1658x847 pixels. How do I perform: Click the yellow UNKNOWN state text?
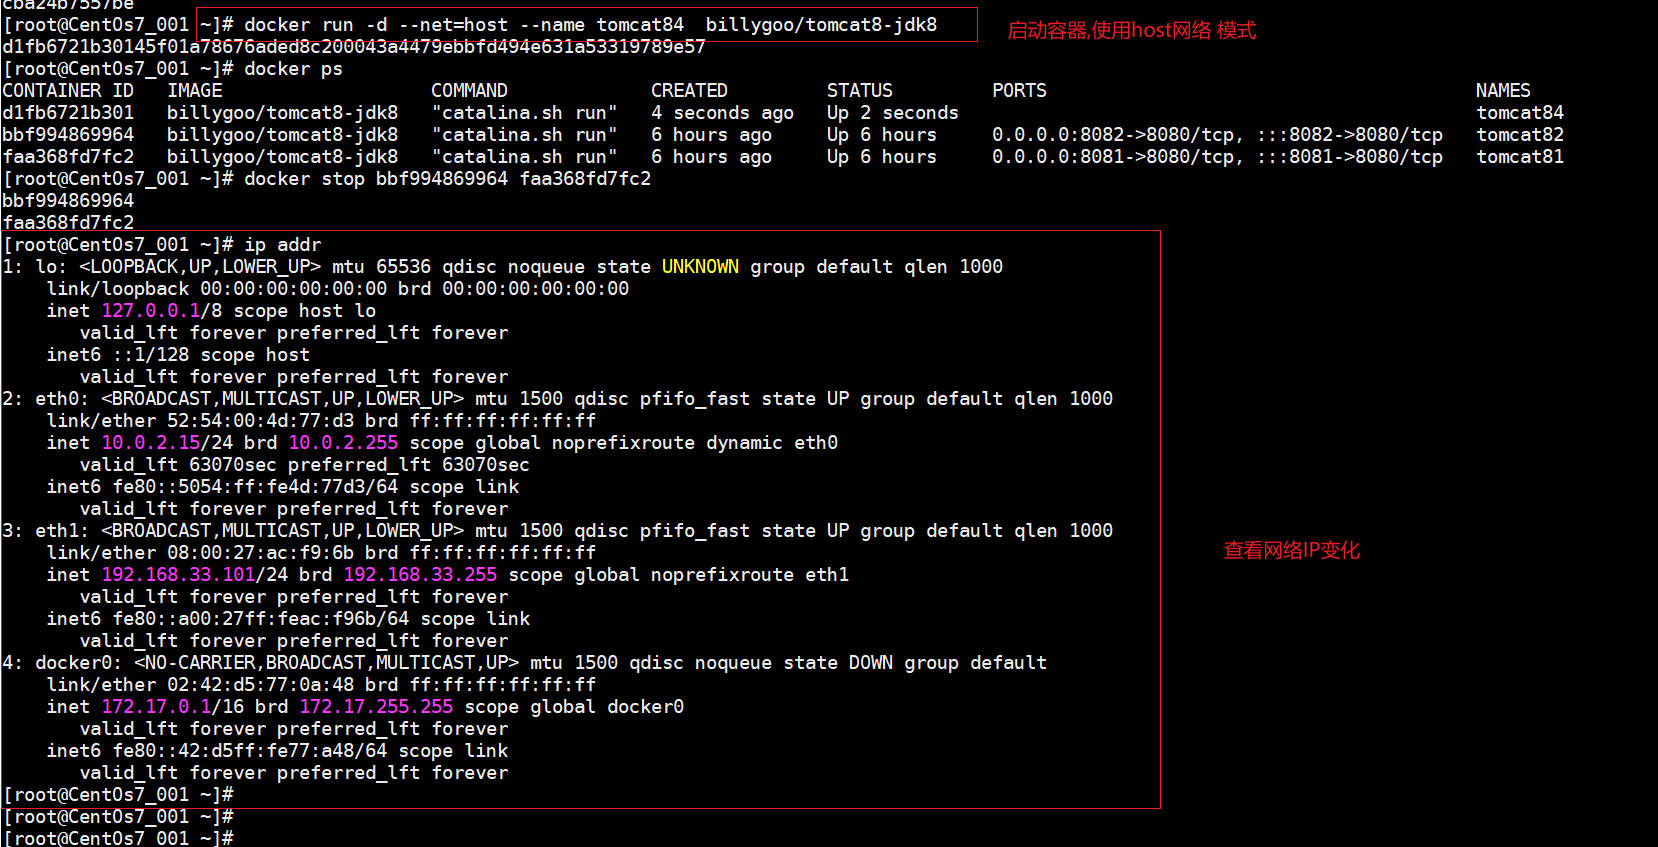700,267
